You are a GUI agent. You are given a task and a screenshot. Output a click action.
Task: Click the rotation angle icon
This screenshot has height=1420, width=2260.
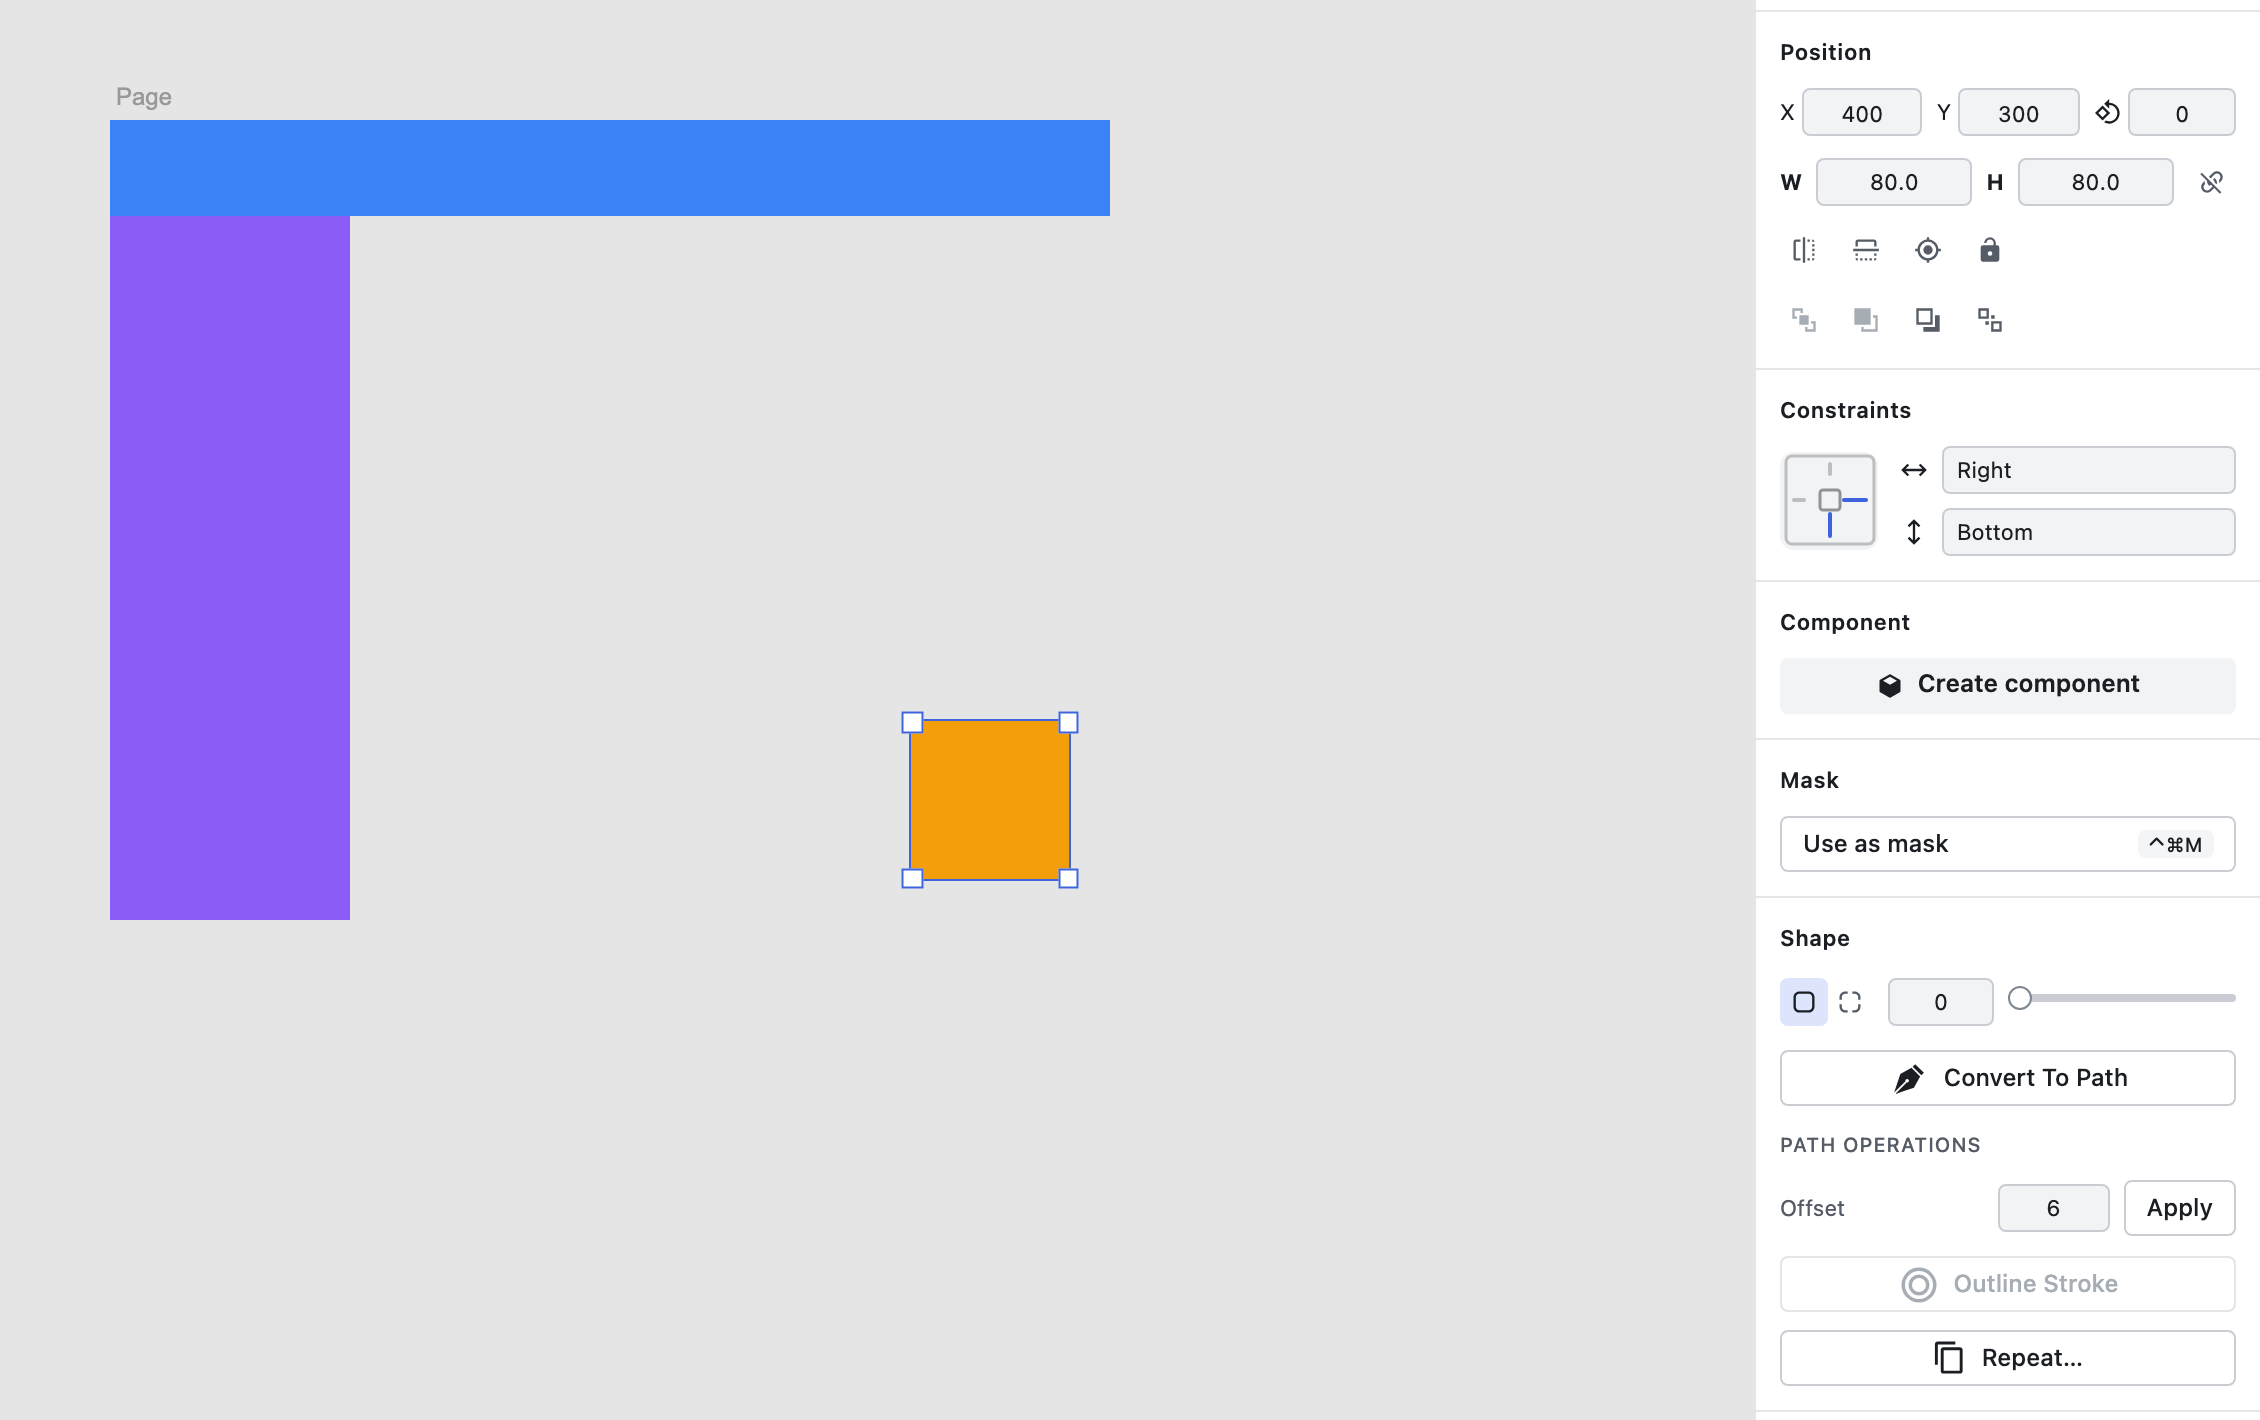click(x=2107, y=112)
